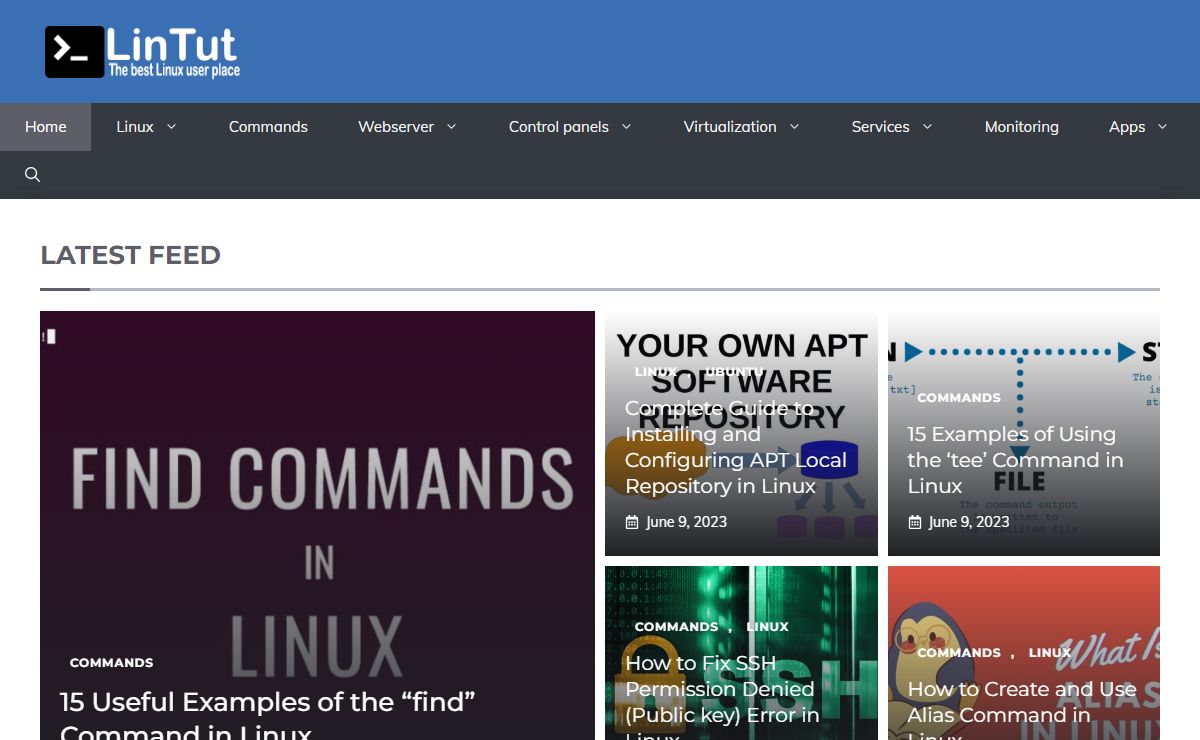The image size is (1200, 740).
Task: Expand the Apps submenu arrow
Action: pyautogui.click(x=1162, y=127)
